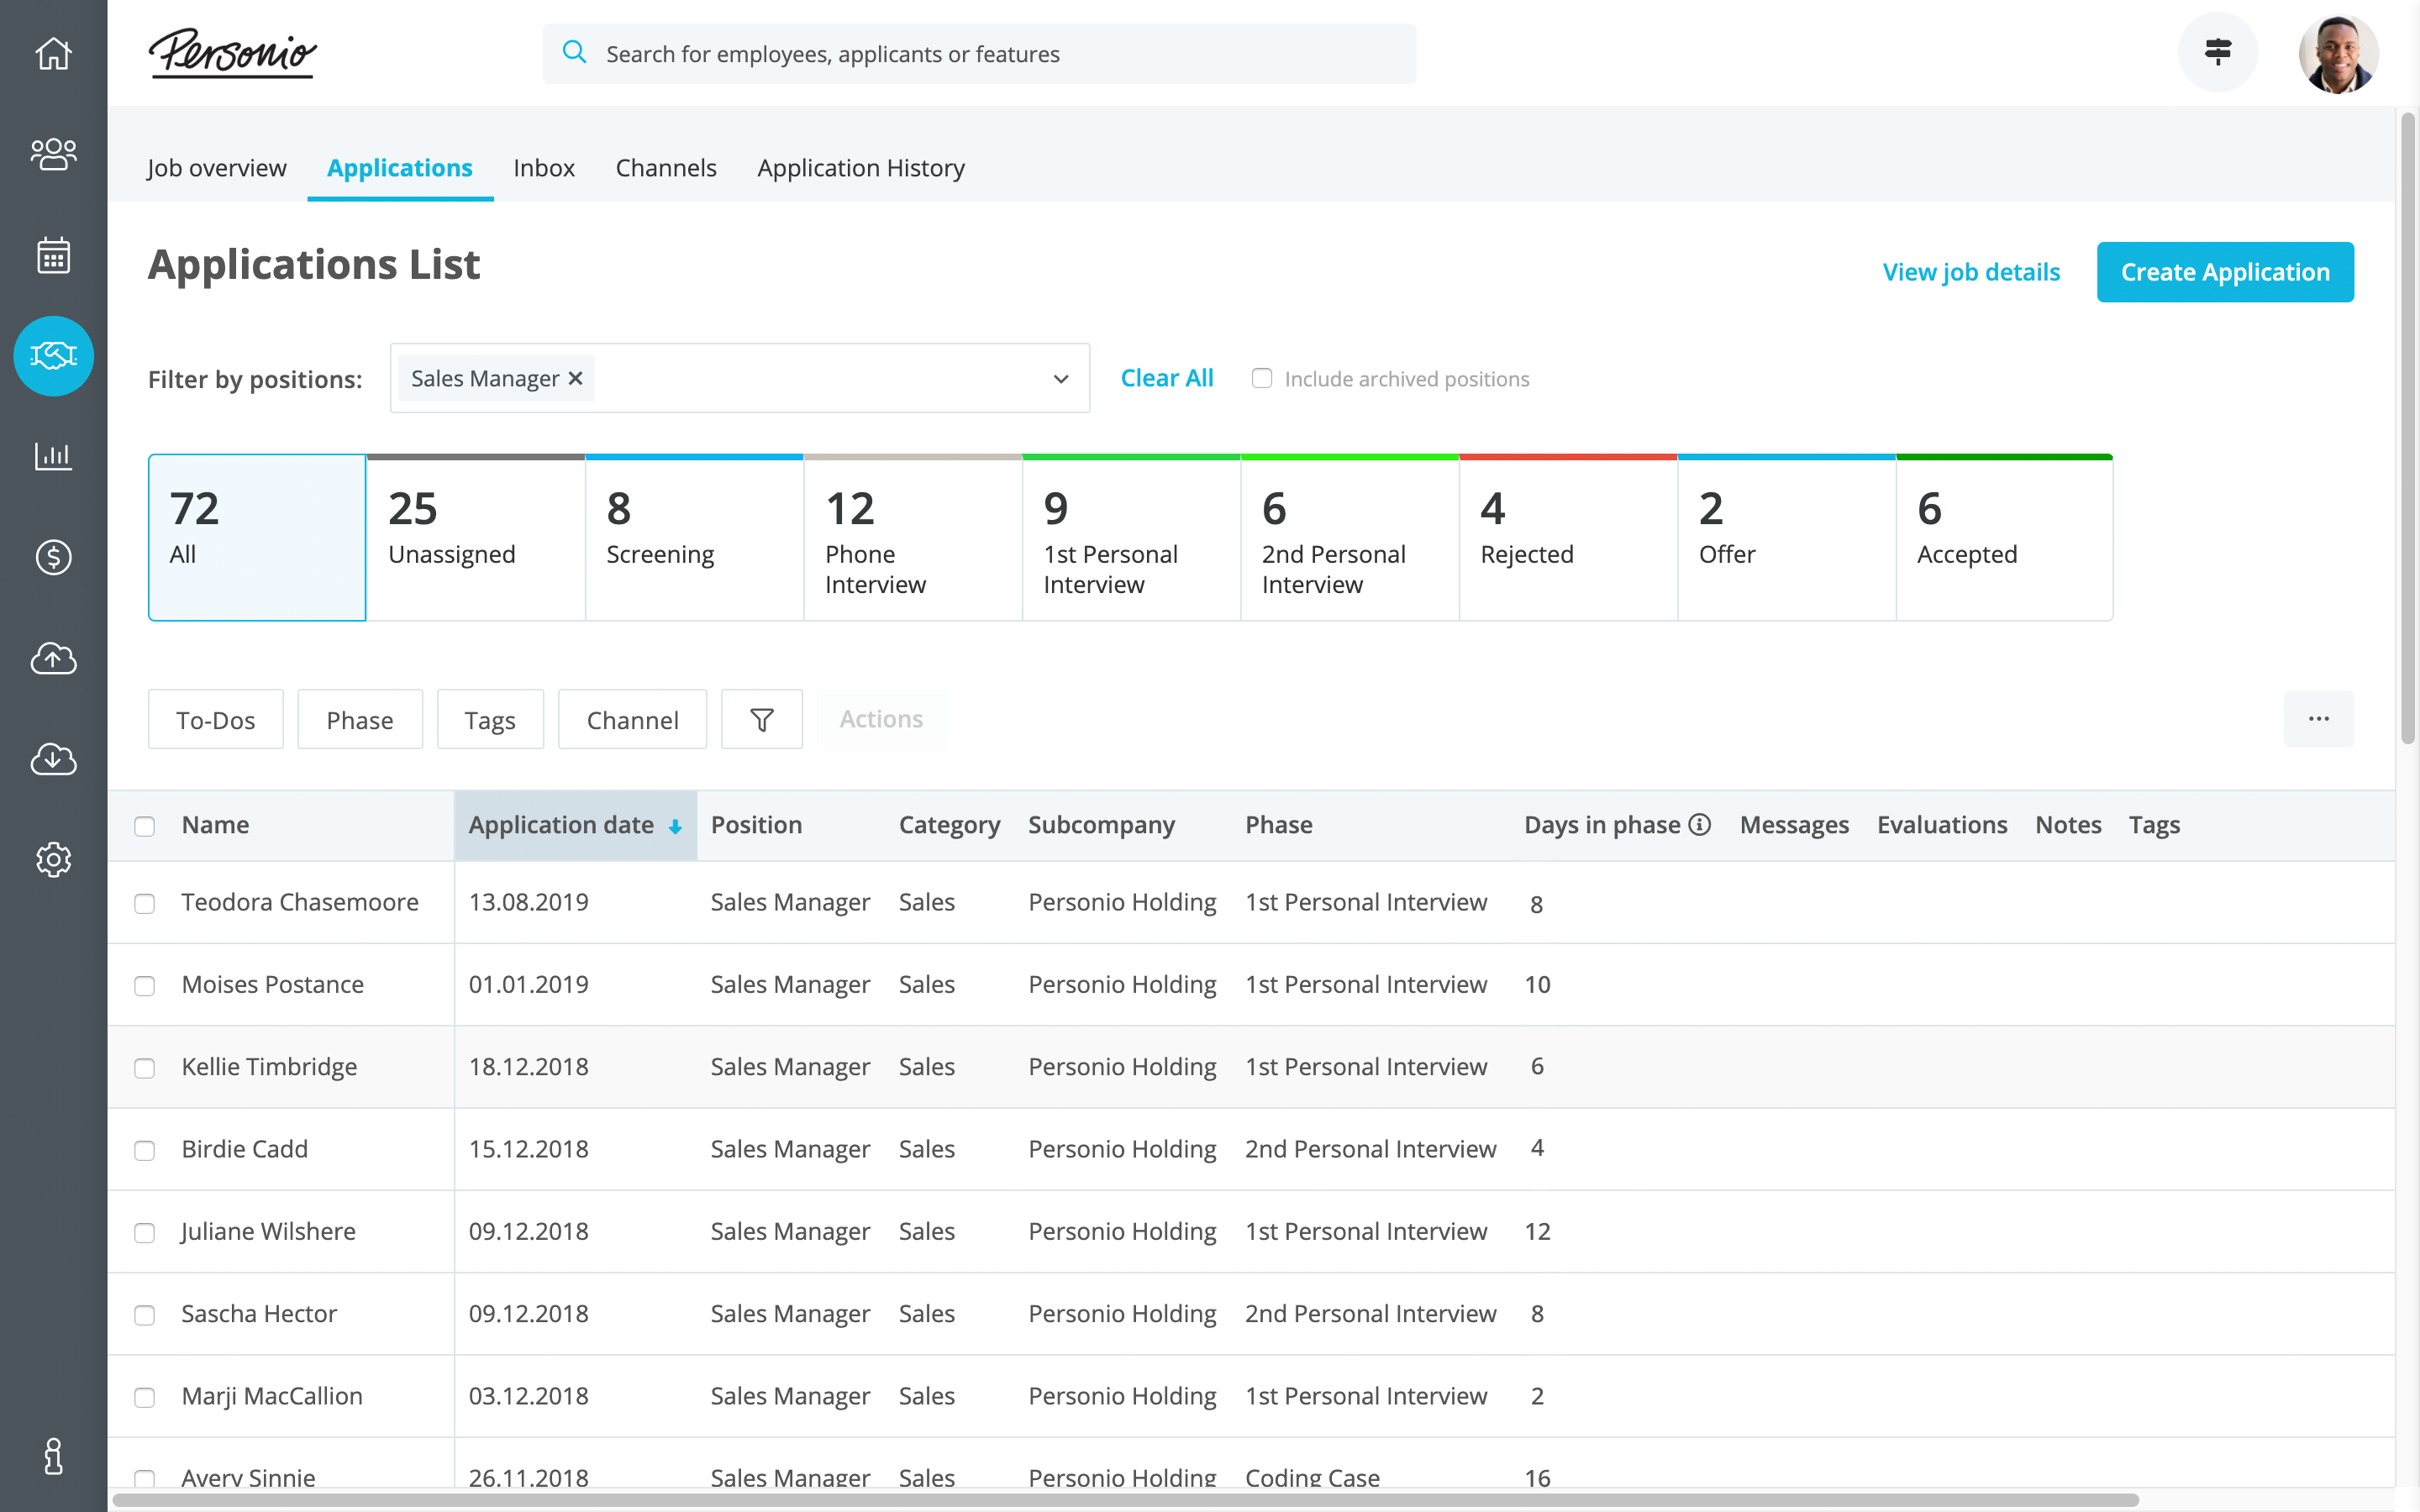The width and height of the screenshot is (2420, 1512).
Task: Click the Create Application button
Action: coord(2224,272)
